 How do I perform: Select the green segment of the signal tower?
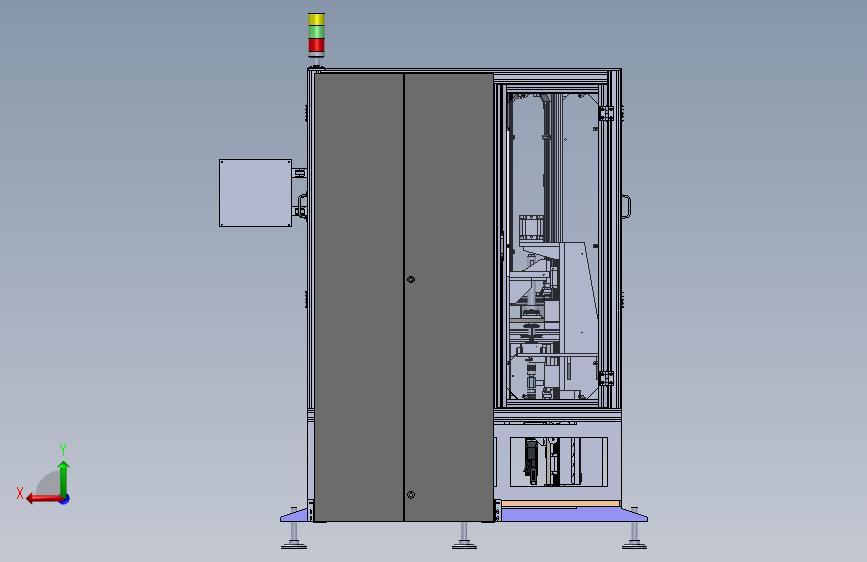[x=316, y=32]
